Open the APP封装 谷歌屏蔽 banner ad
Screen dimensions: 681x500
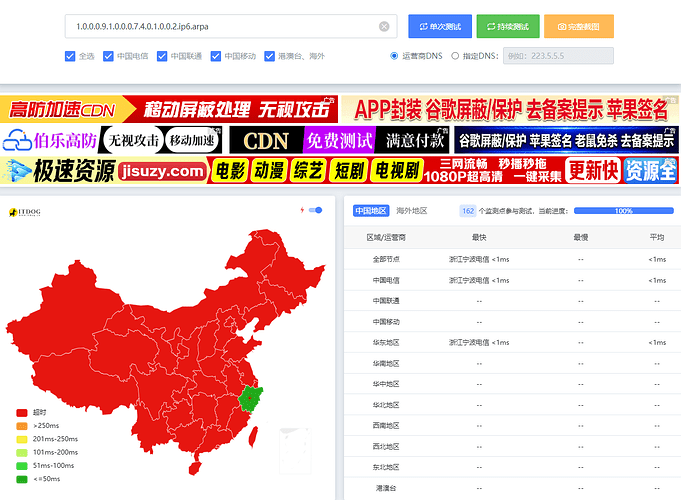510,109
